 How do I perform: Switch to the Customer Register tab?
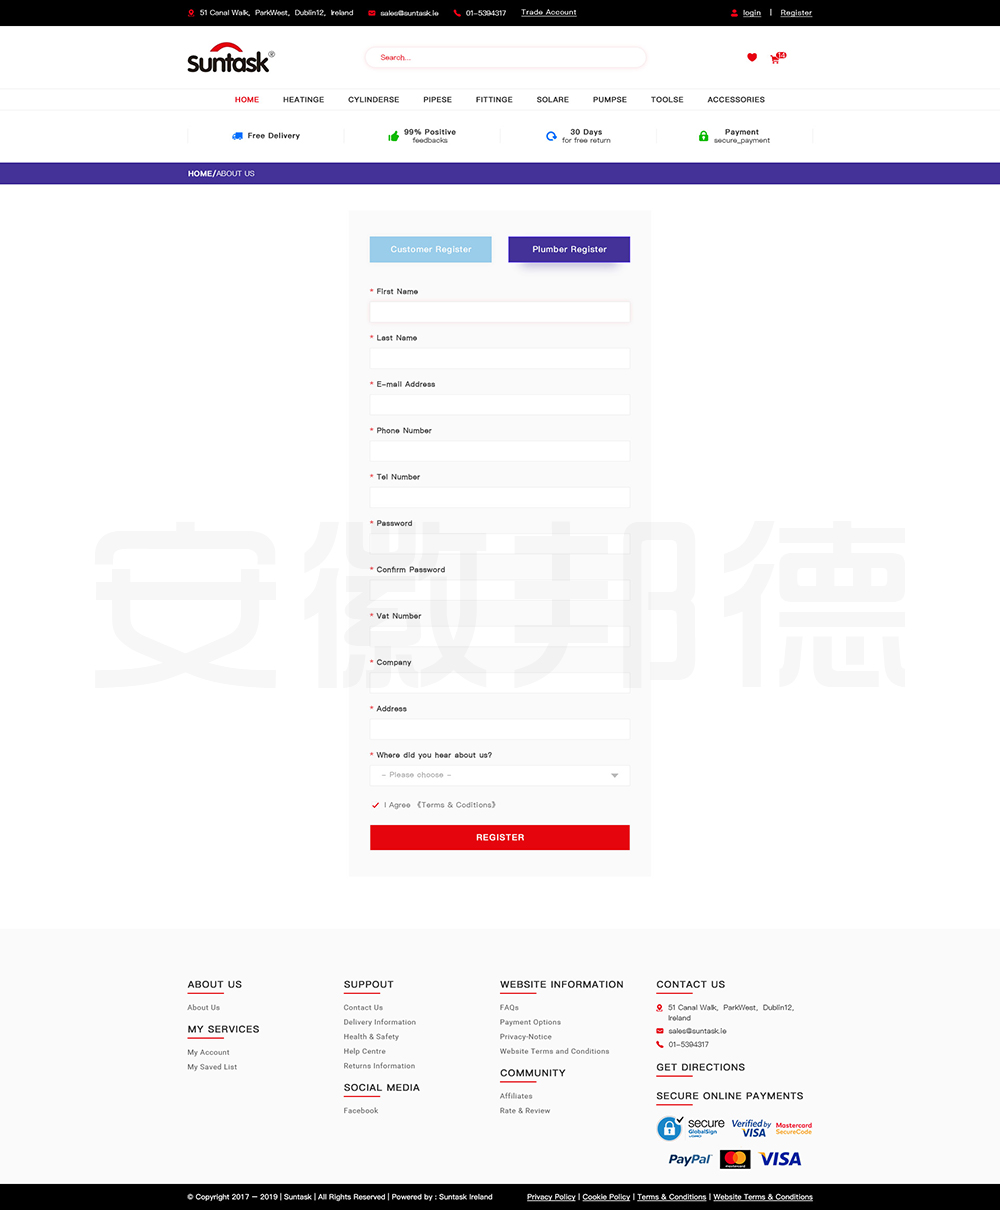(x=431, y=250)
